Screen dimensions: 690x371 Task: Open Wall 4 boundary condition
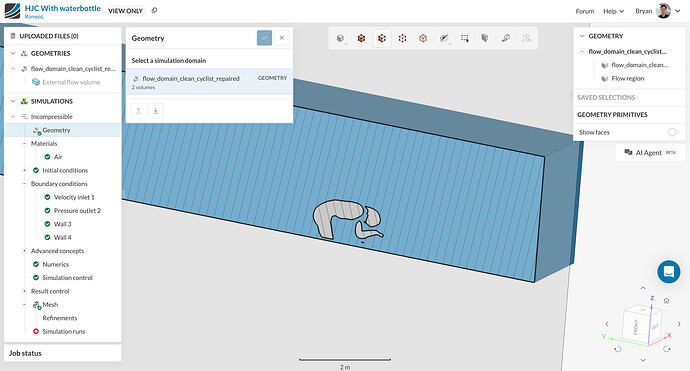pos(62,237)
